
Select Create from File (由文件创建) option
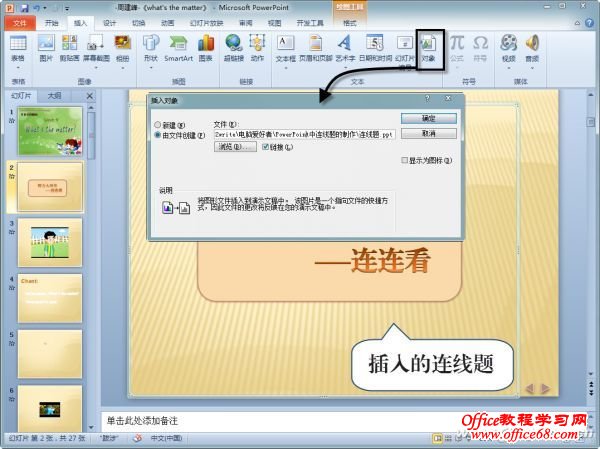[157, 135]
